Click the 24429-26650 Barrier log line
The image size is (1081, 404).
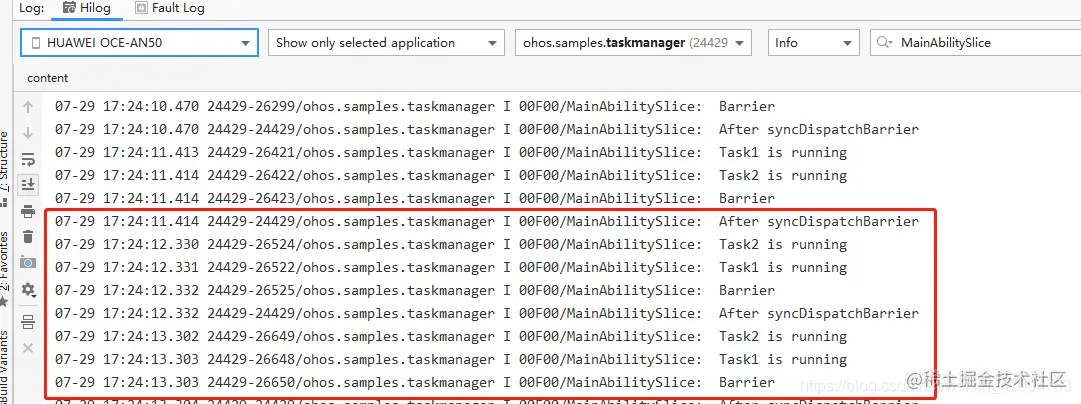(415, 383)
